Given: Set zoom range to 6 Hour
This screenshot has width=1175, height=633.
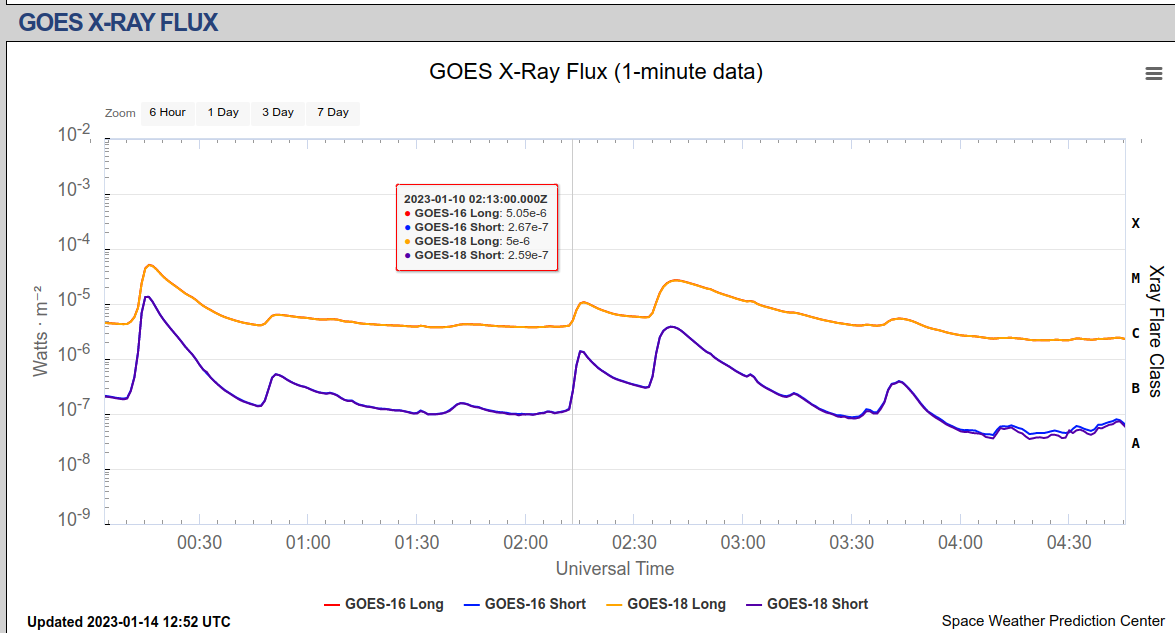Looking at the screenshot, I should tap(167, 113).
